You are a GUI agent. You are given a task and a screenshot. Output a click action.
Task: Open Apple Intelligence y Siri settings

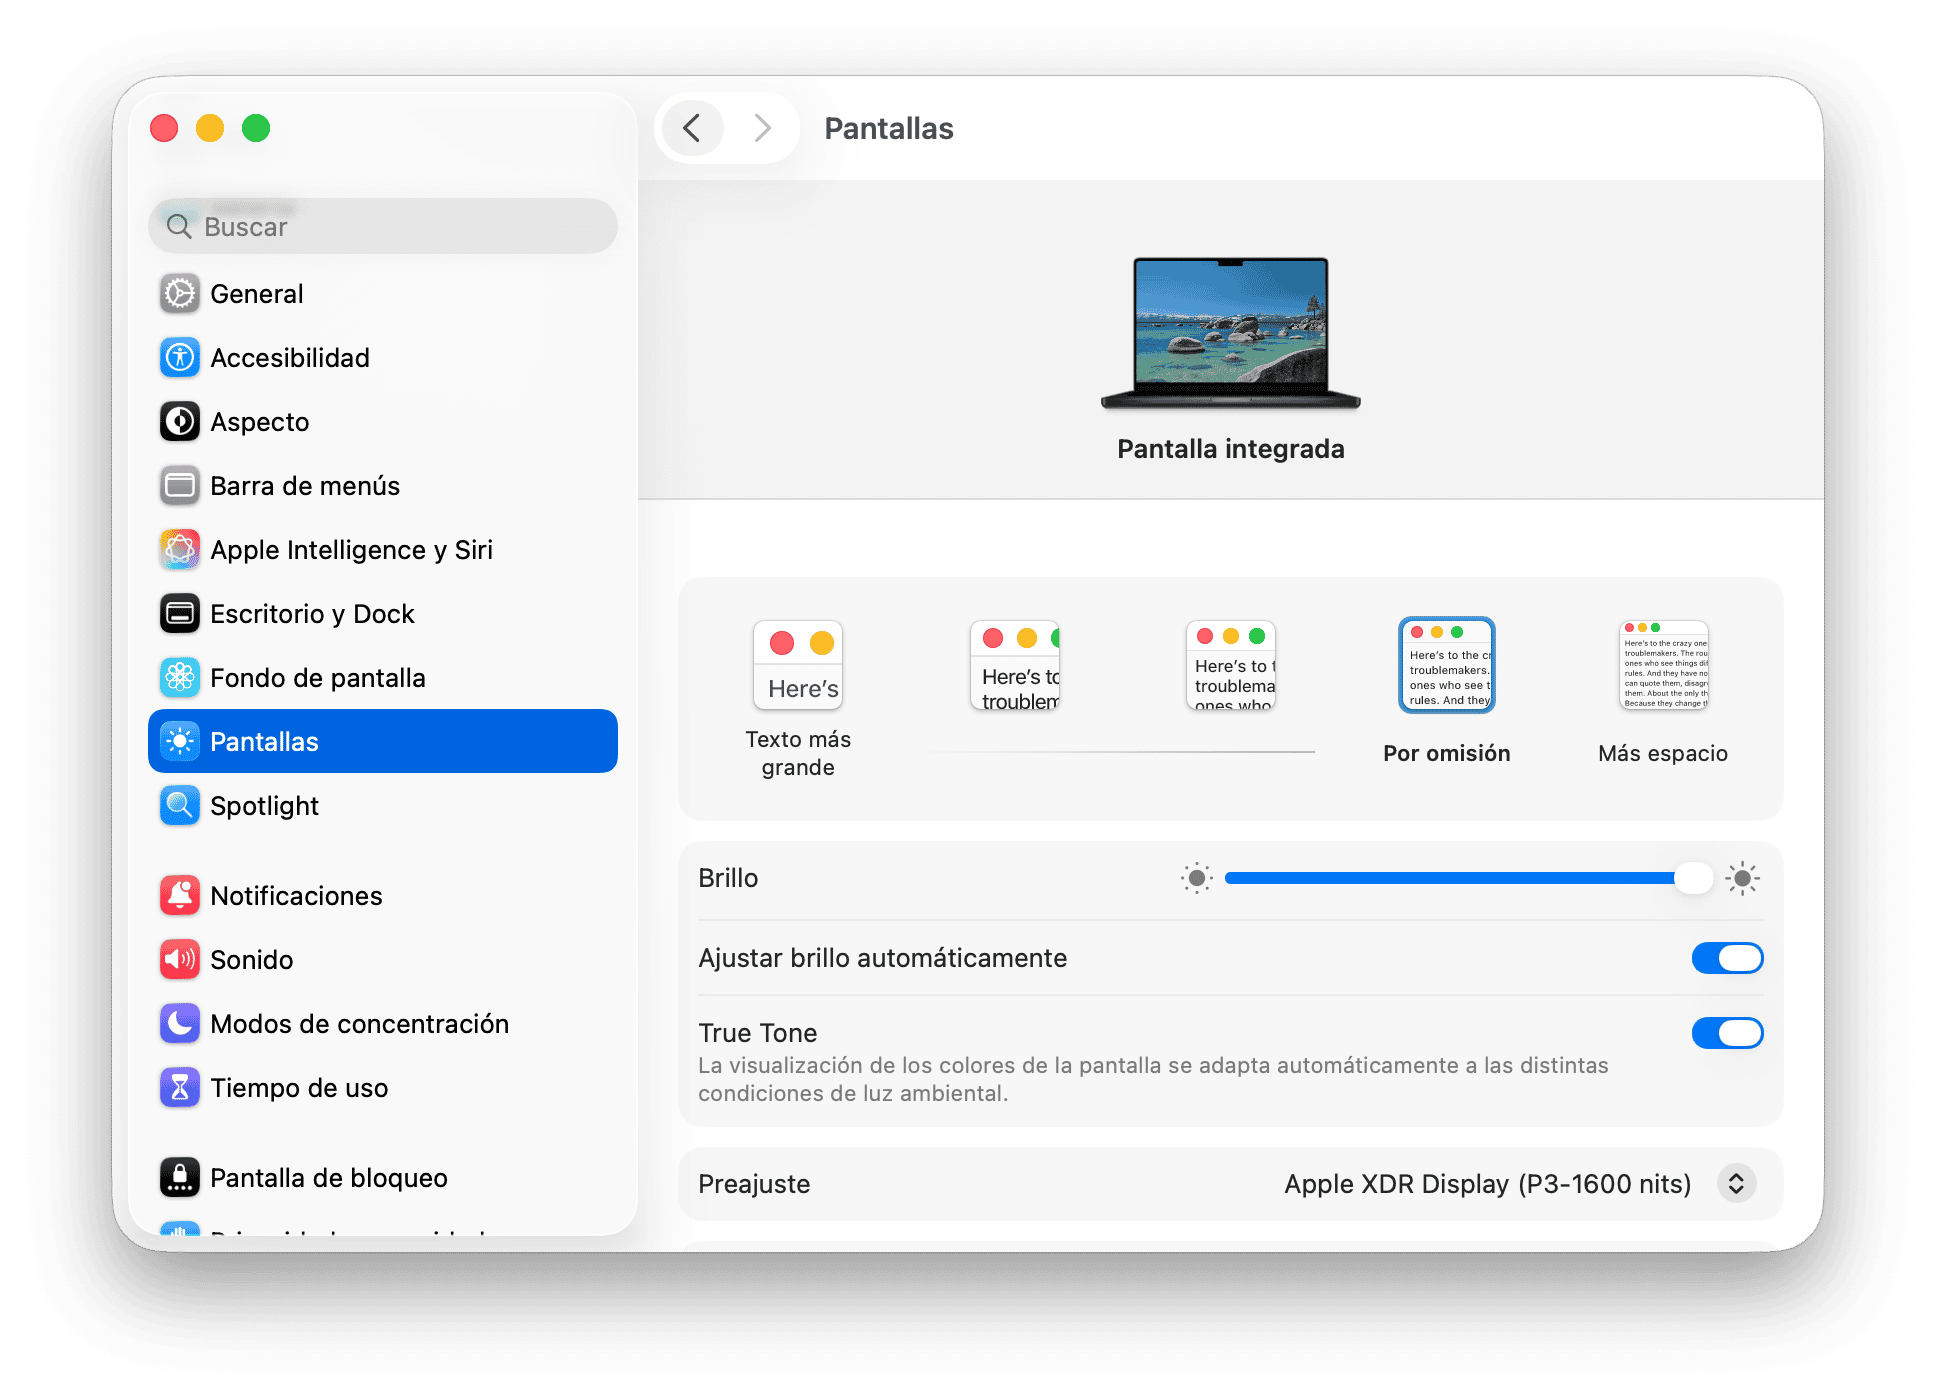tap(351, 549)
